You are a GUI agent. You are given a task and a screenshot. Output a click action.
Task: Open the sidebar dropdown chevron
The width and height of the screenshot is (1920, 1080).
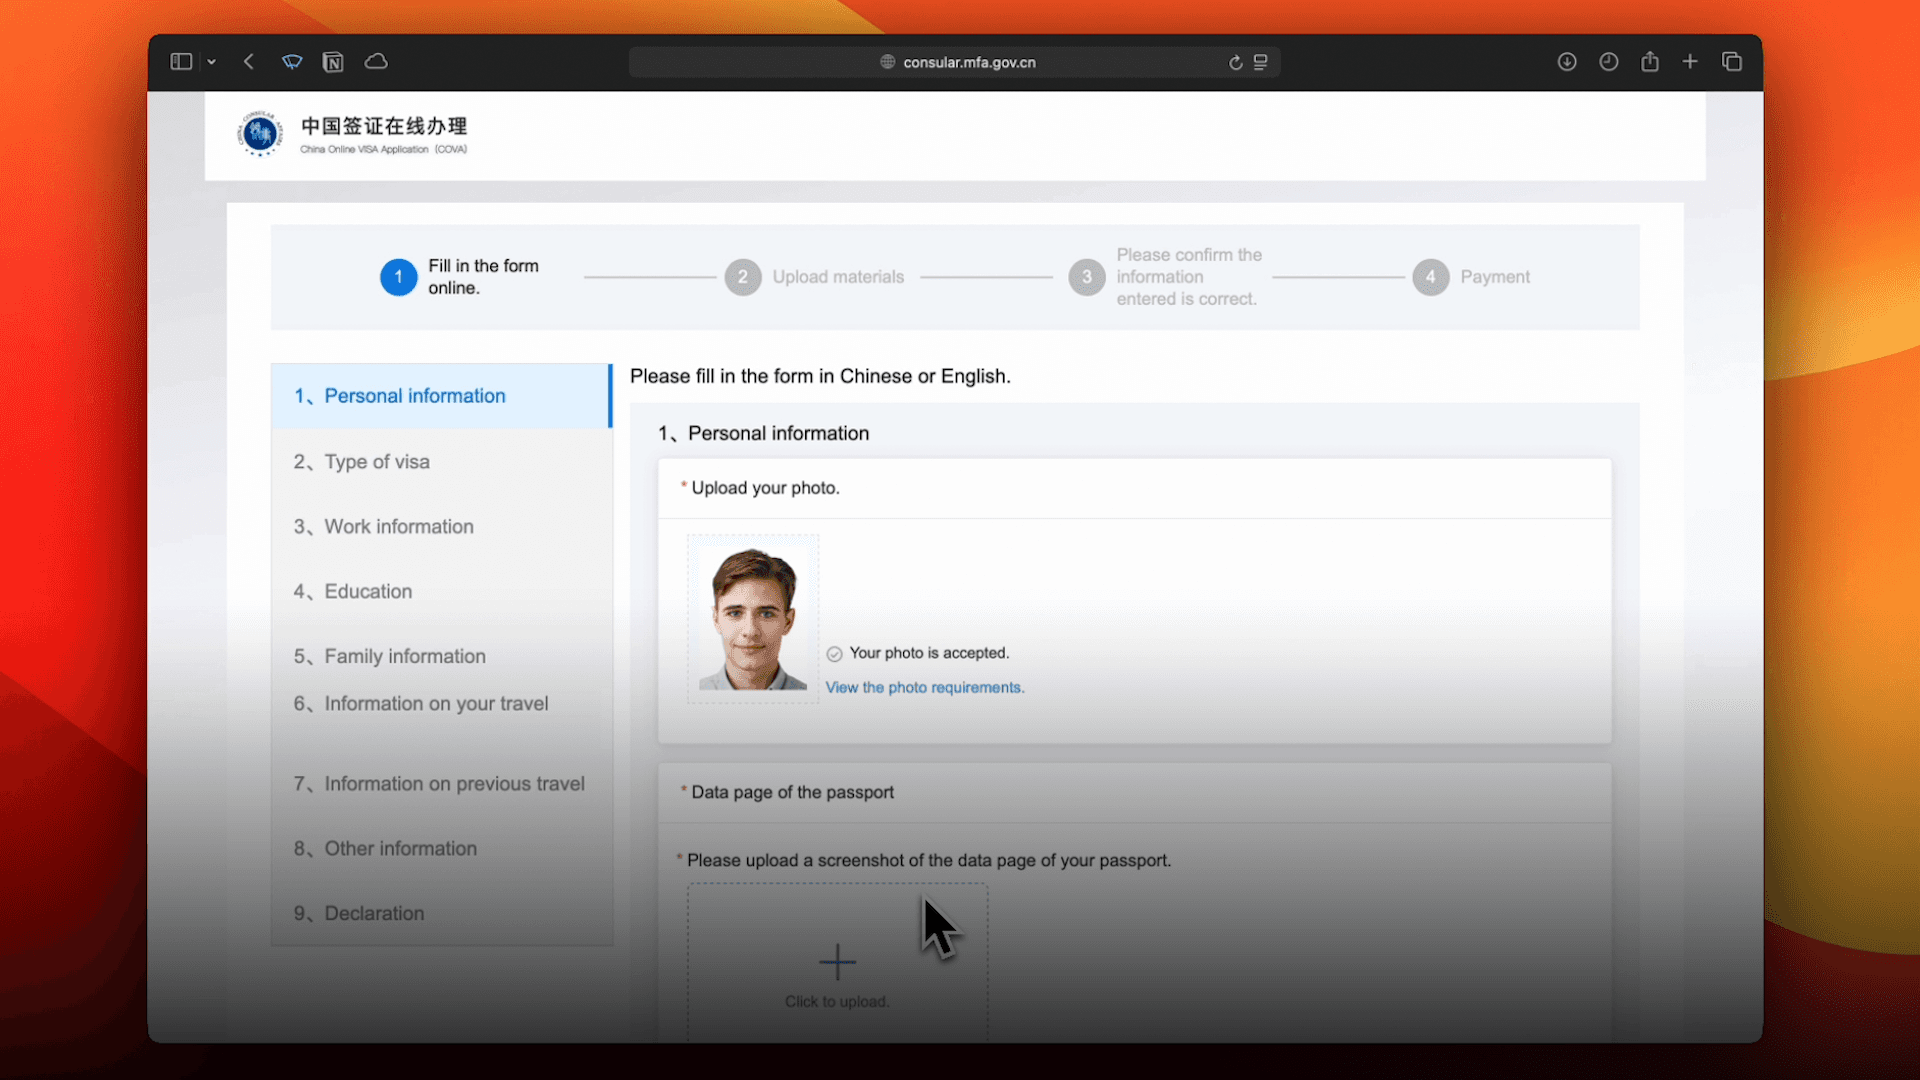[x=212, y=62]
